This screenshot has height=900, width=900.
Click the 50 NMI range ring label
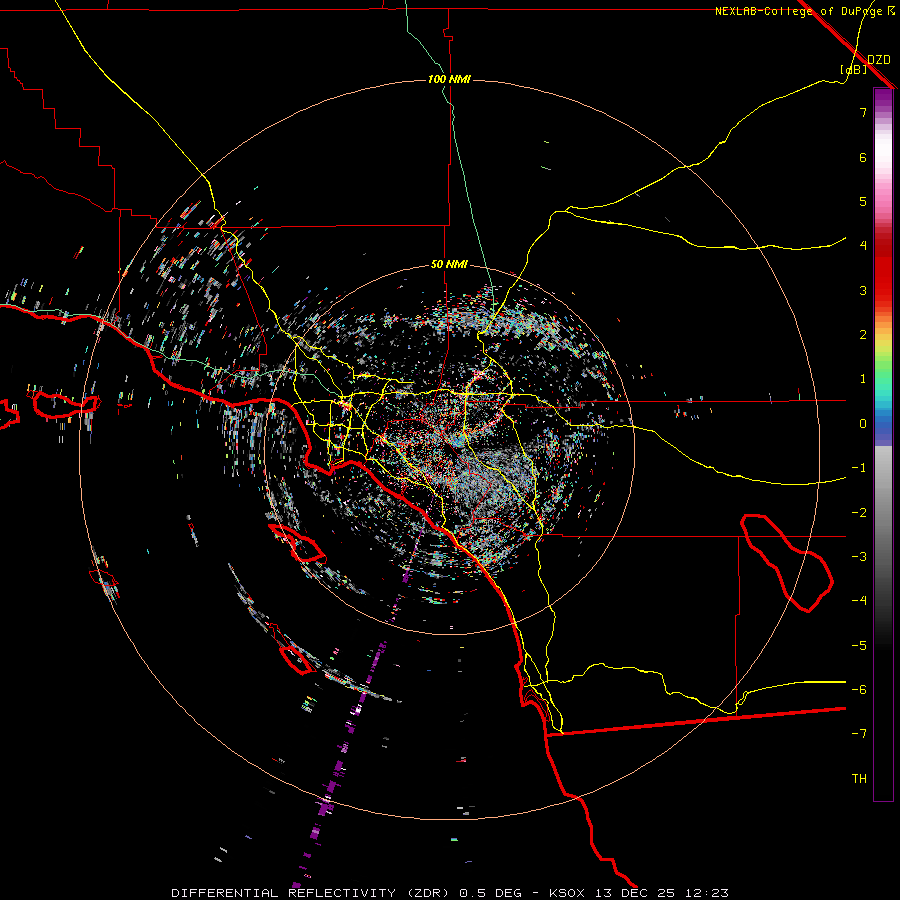coord(449,265)
